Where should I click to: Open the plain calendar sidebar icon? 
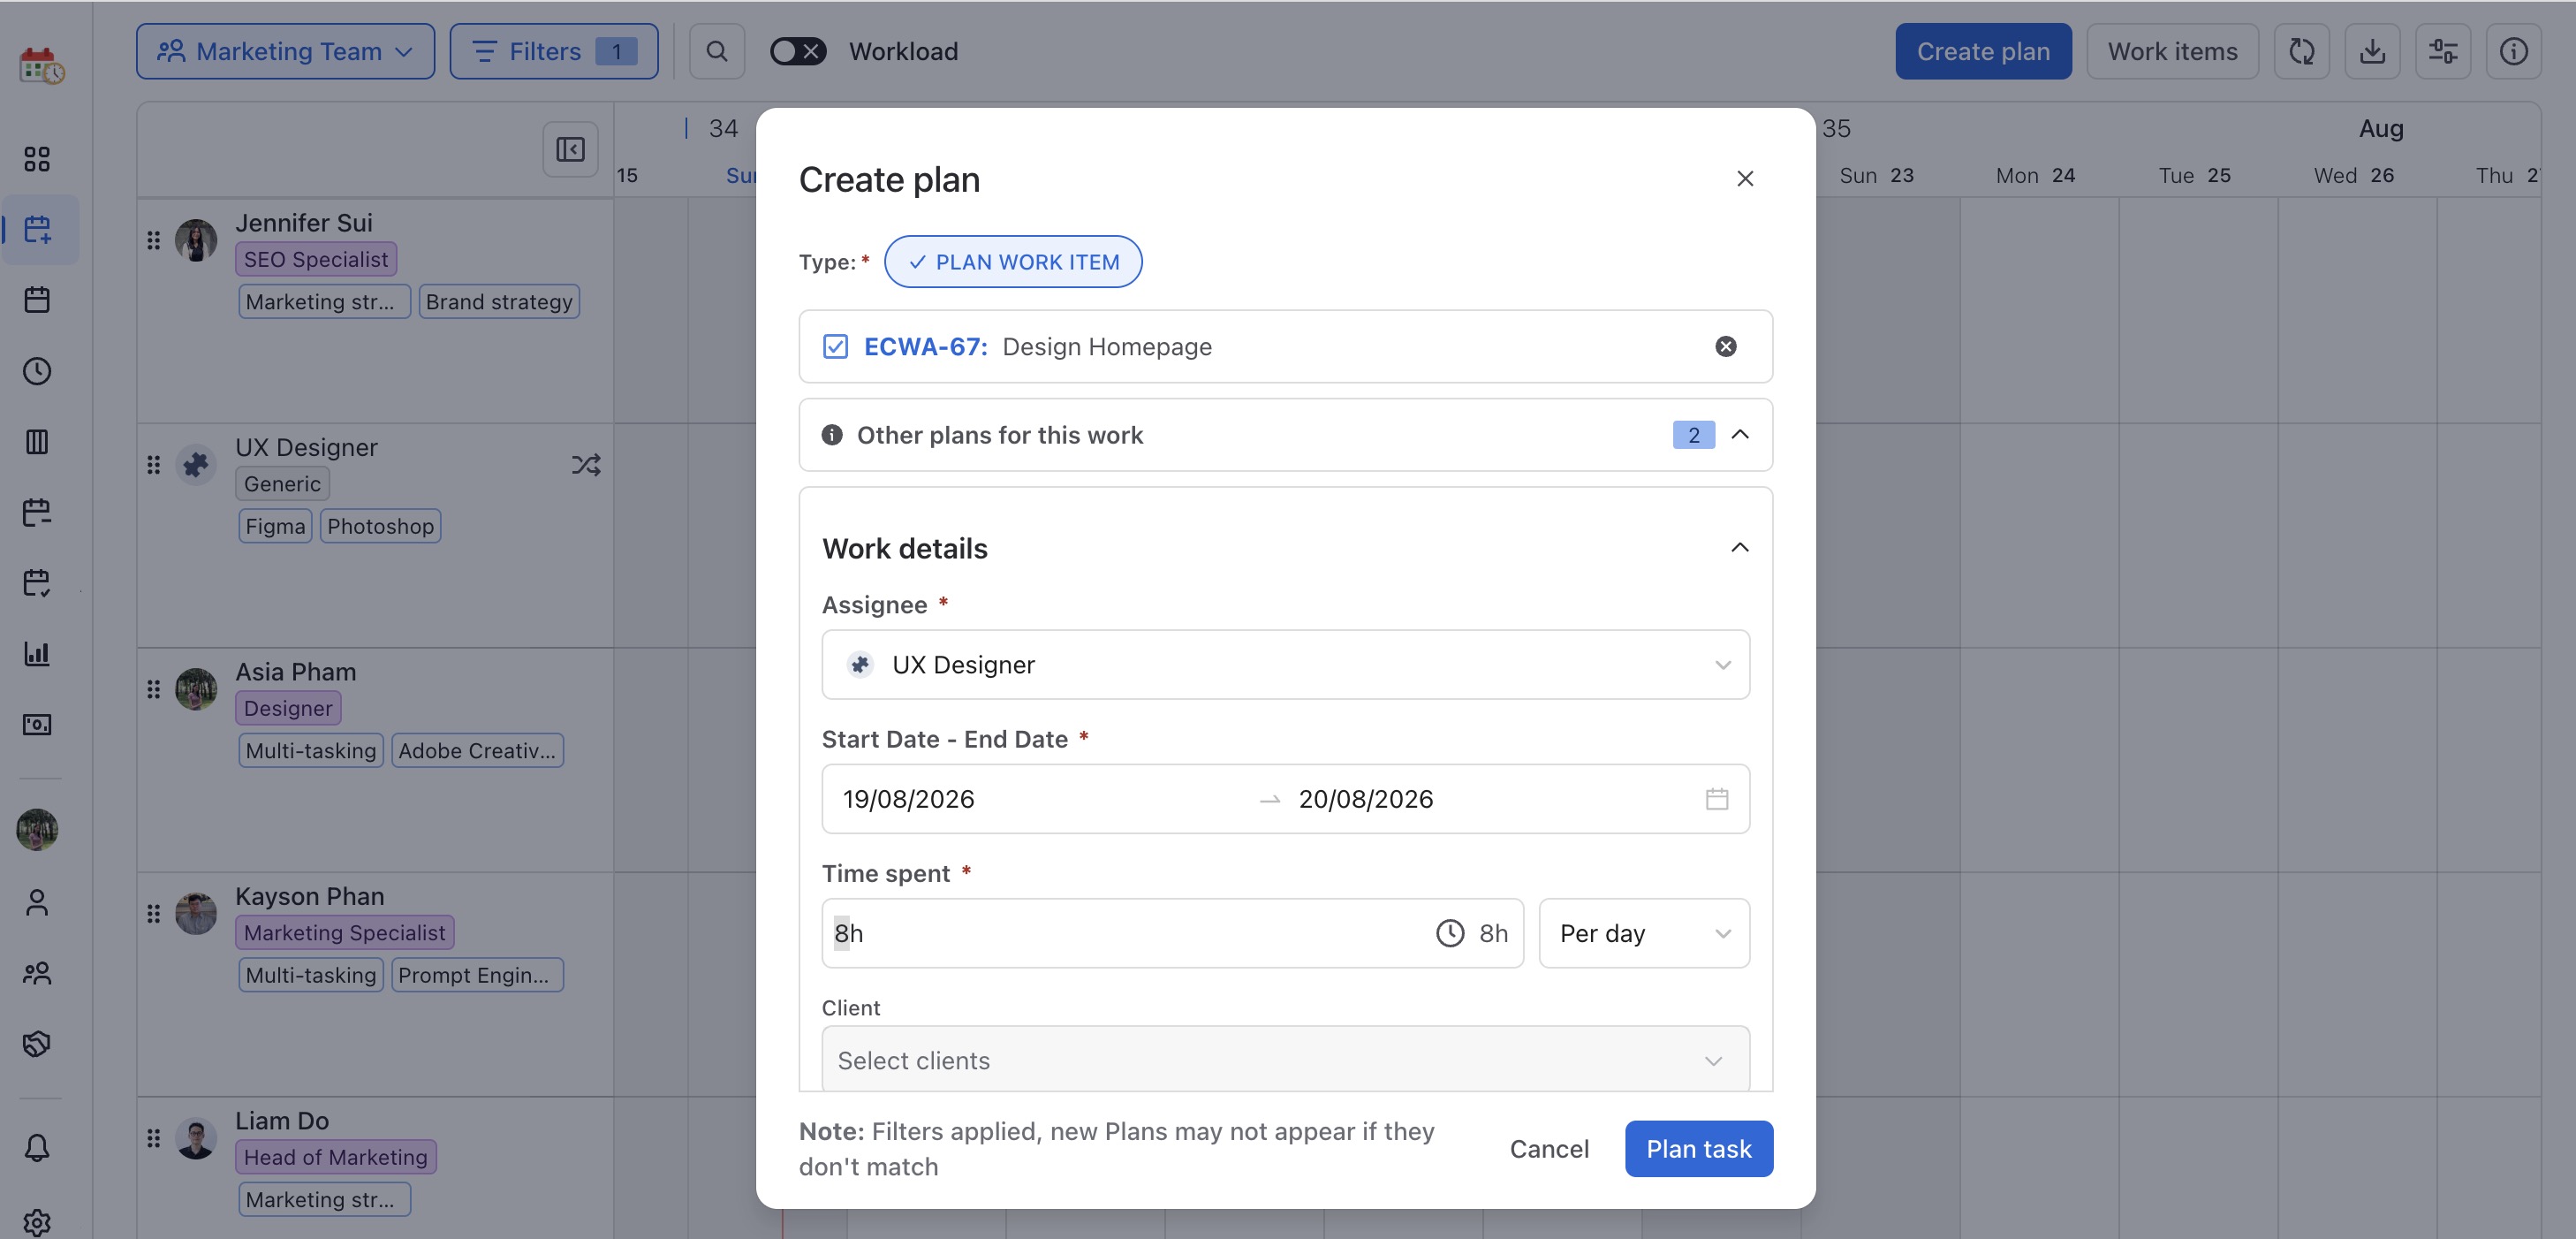[x=37, y=300]
